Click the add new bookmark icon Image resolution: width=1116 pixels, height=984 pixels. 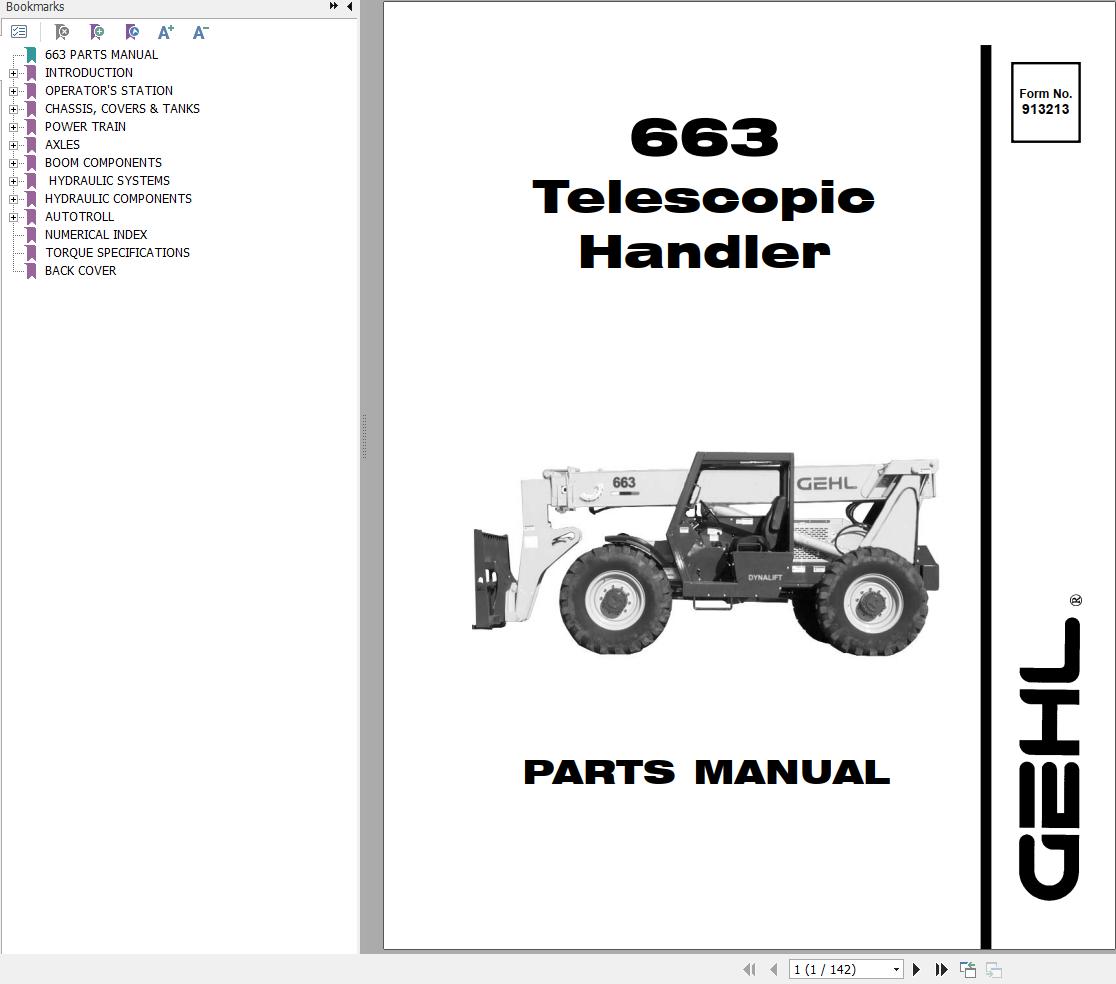pos(97,32)
